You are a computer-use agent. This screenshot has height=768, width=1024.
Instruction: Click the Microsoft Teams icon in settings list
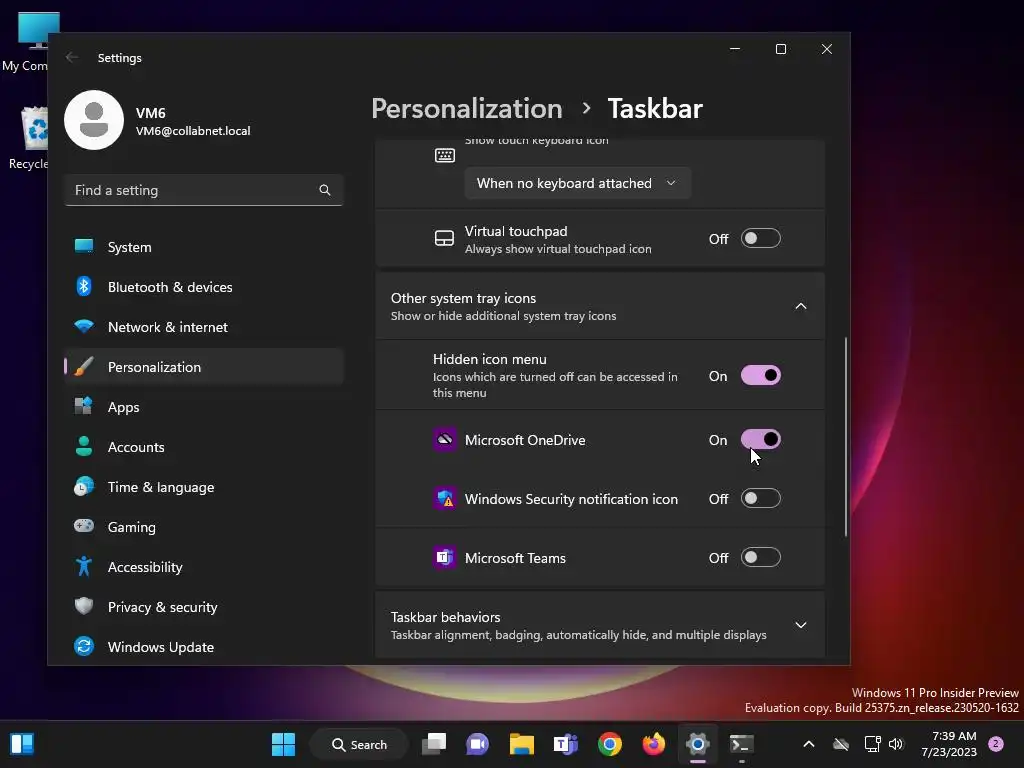click(x=445, y=557)
